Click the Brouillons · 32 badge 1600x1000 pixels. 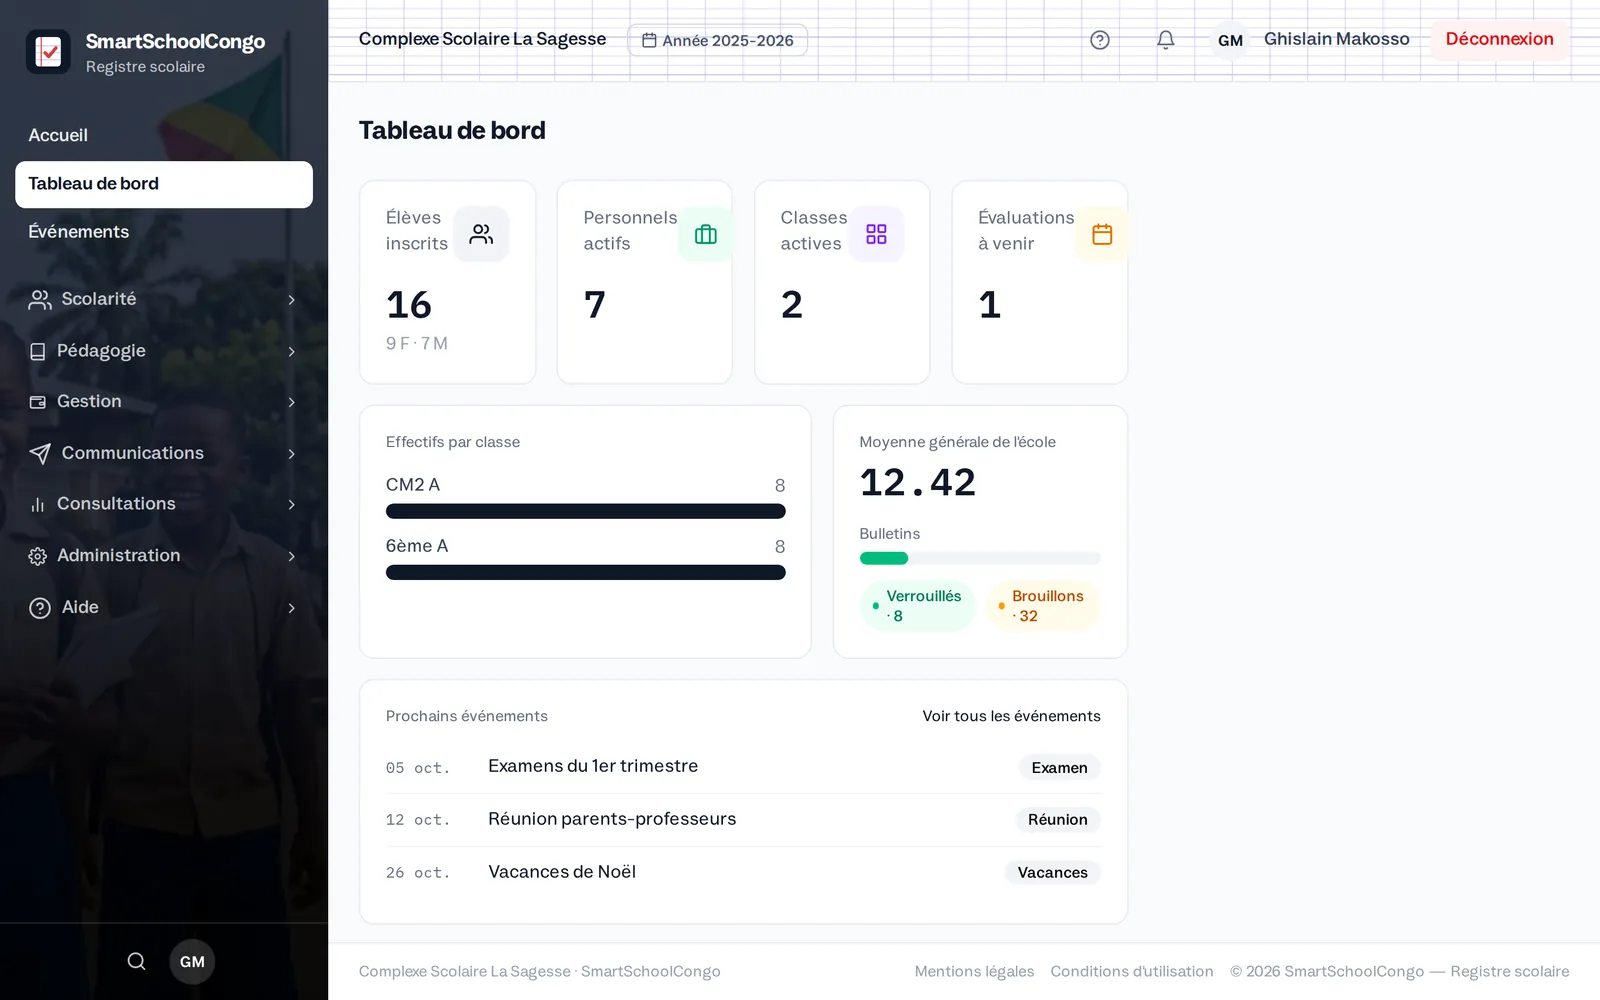tap(1043, 606)
